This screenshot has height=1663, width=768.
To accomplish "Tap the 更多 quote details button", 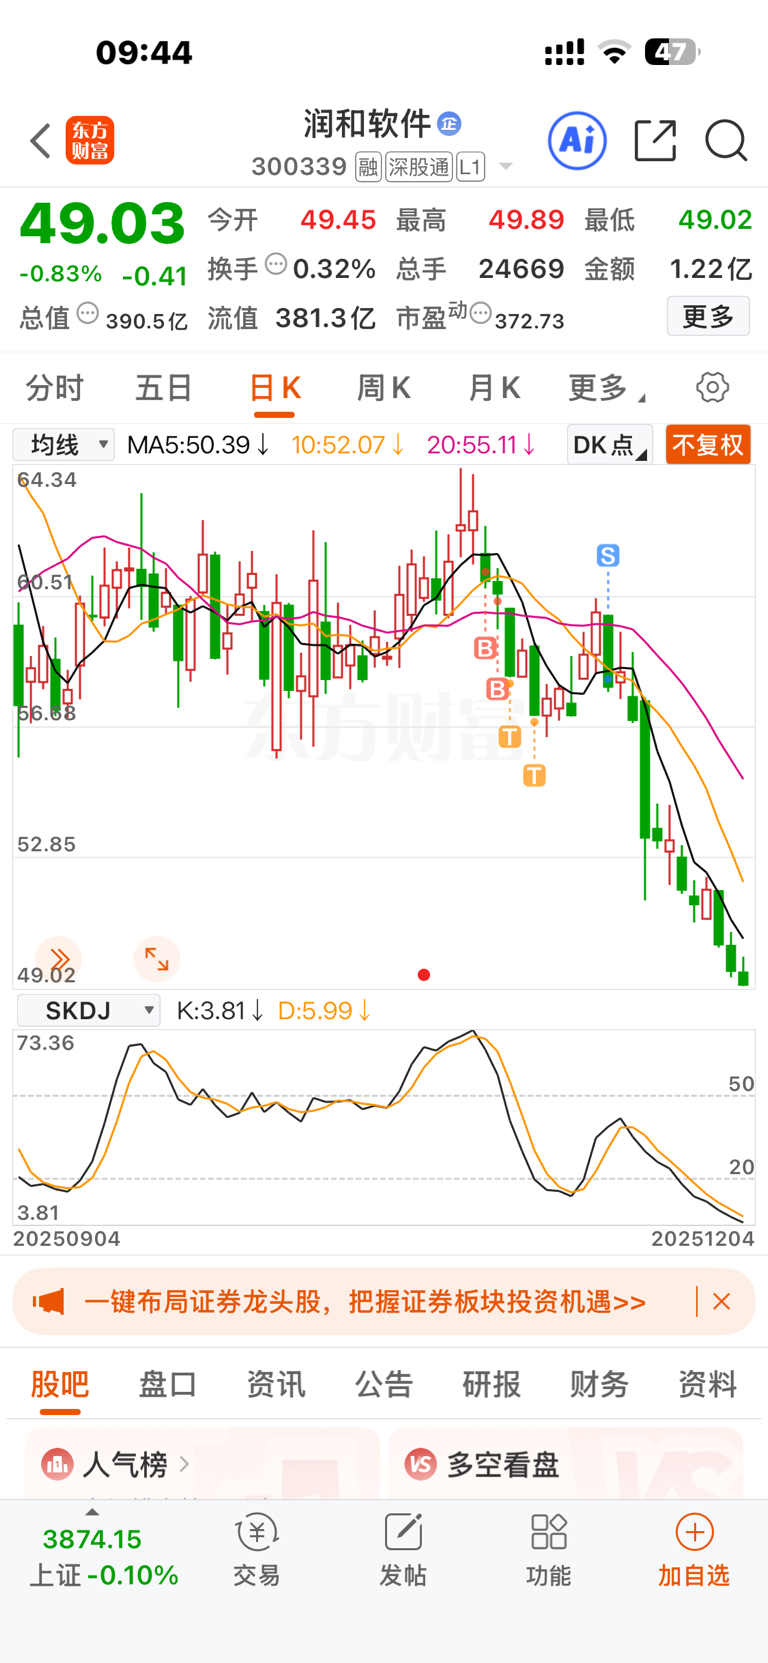I will click(x=708, y=317).
